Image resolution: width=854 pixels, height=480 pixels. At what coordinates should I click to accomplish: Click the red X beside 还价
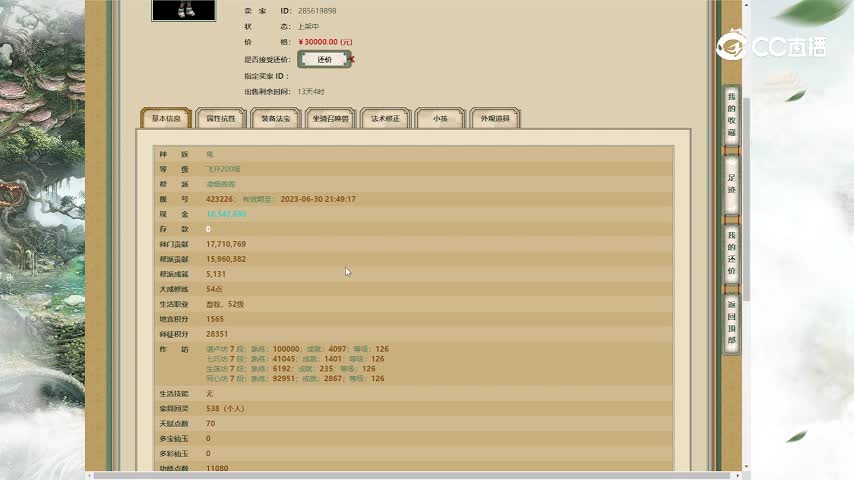click(x=353, y=59)
